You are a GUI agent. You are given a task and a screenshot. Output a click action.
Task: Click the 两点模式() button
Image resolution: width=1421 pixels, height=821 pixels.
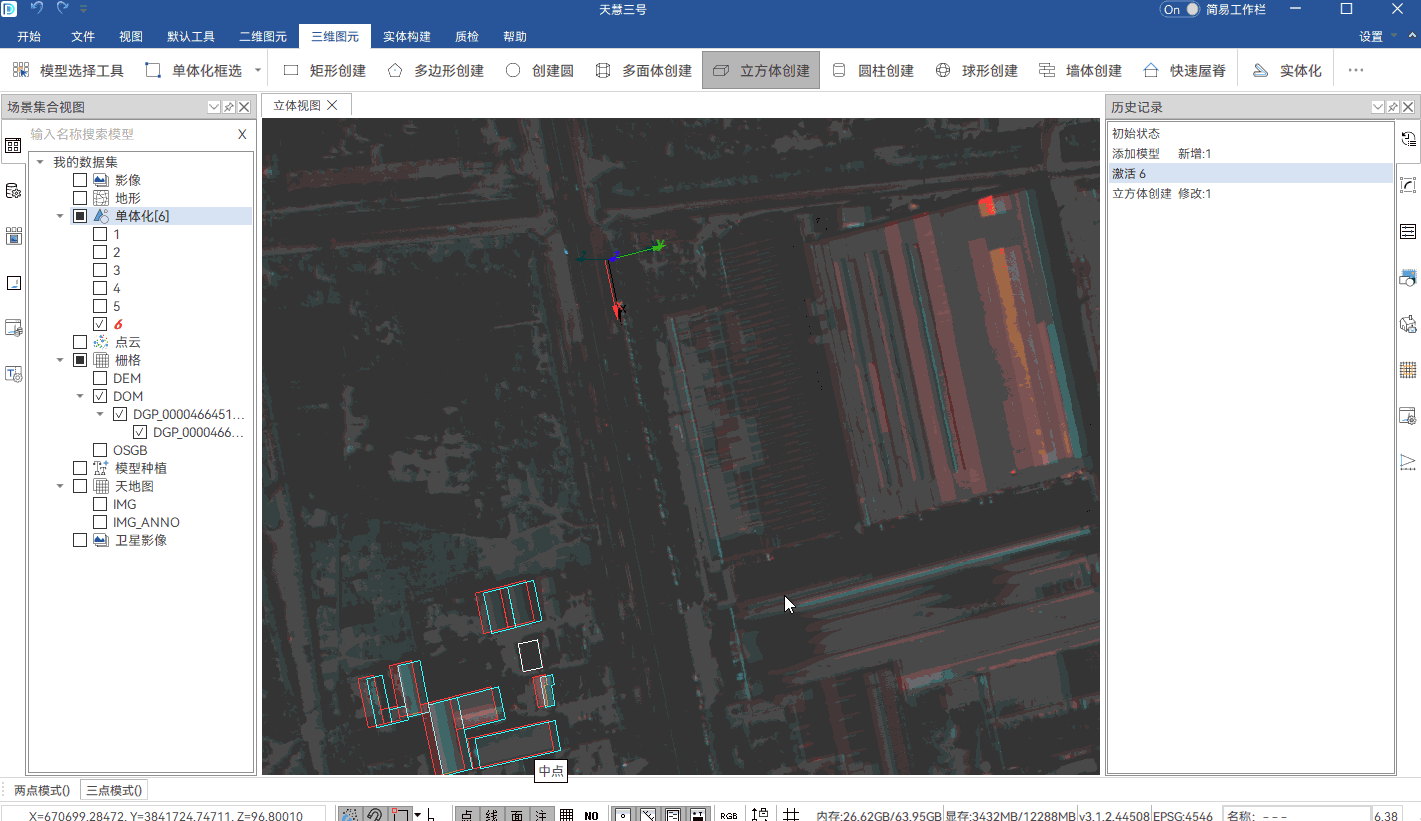pos(42,790)
